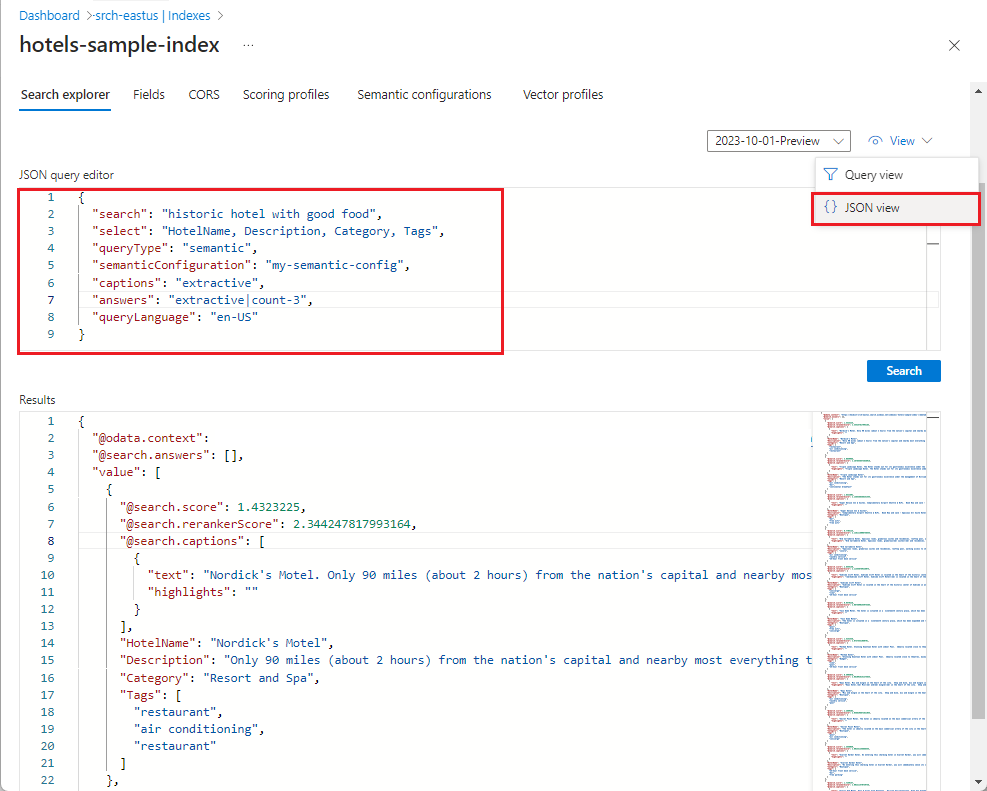Expand the View menu

click(898, 140)
